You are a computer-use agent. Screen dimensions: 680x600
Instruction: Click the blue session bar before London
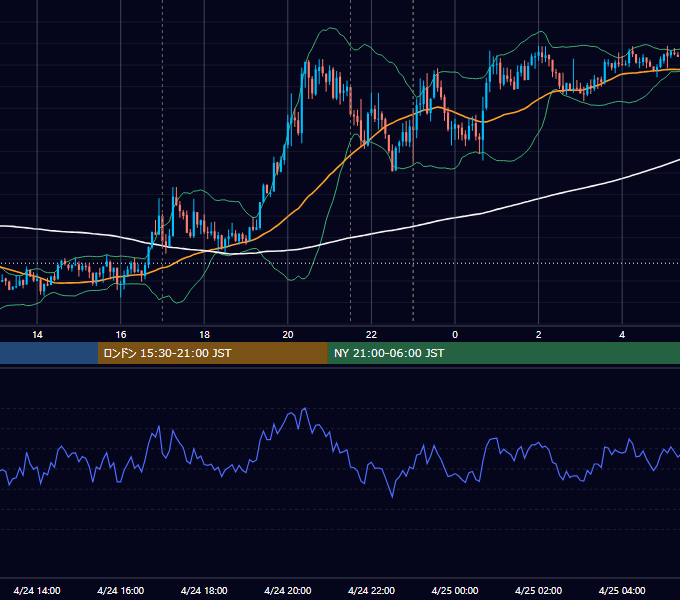point(49,353)
